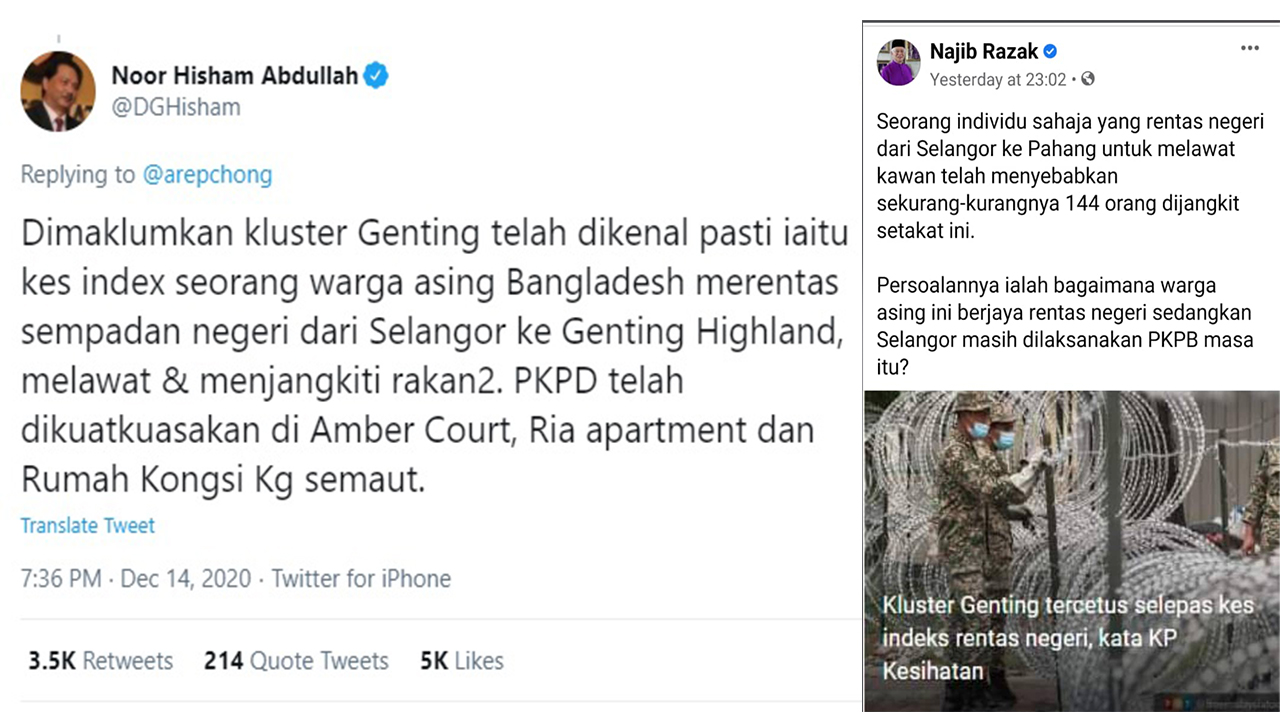Open the Yesterday at 23:02 post timestamp

tap(998, 79)
